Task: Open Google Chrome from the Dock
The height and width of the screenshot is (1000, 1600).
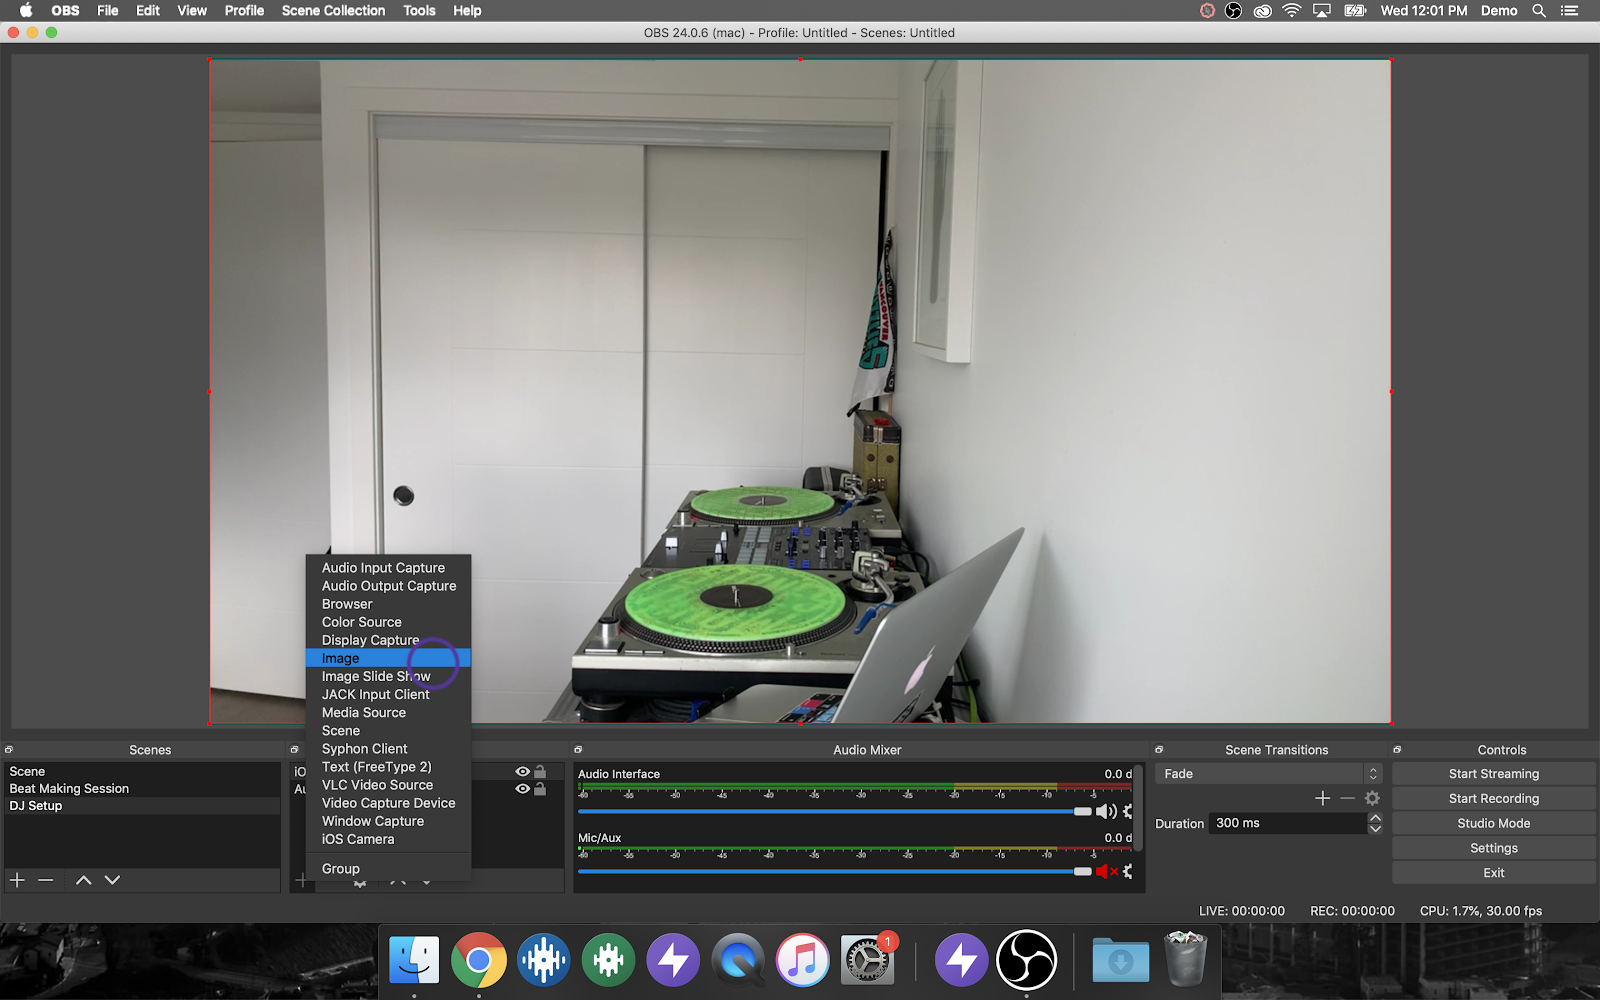Action: [479, 960]
